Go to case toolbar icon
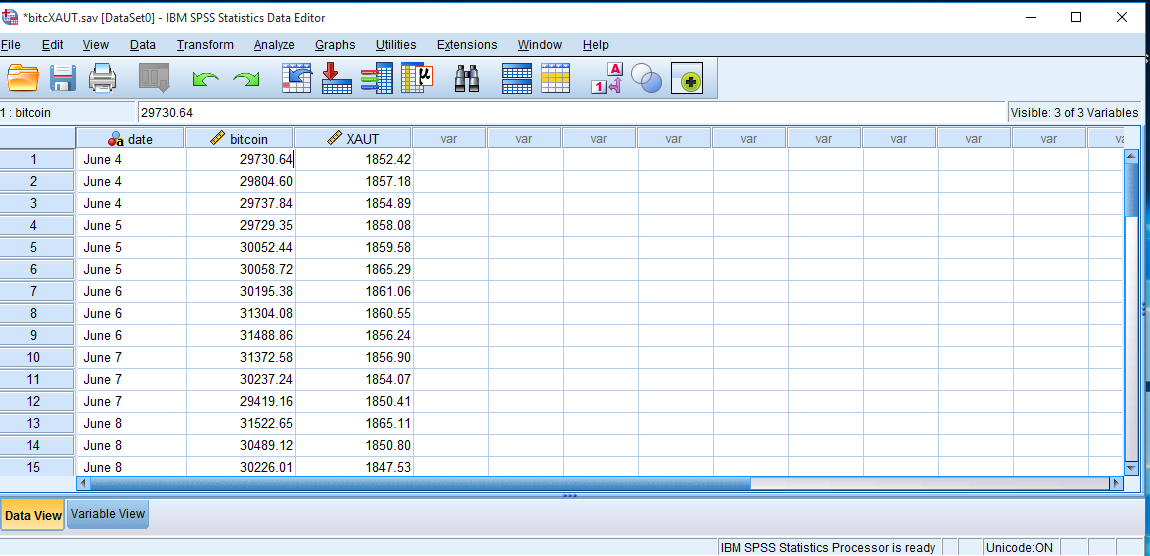The height and width of the screenshot is (556, 1150). click(297, 78)
